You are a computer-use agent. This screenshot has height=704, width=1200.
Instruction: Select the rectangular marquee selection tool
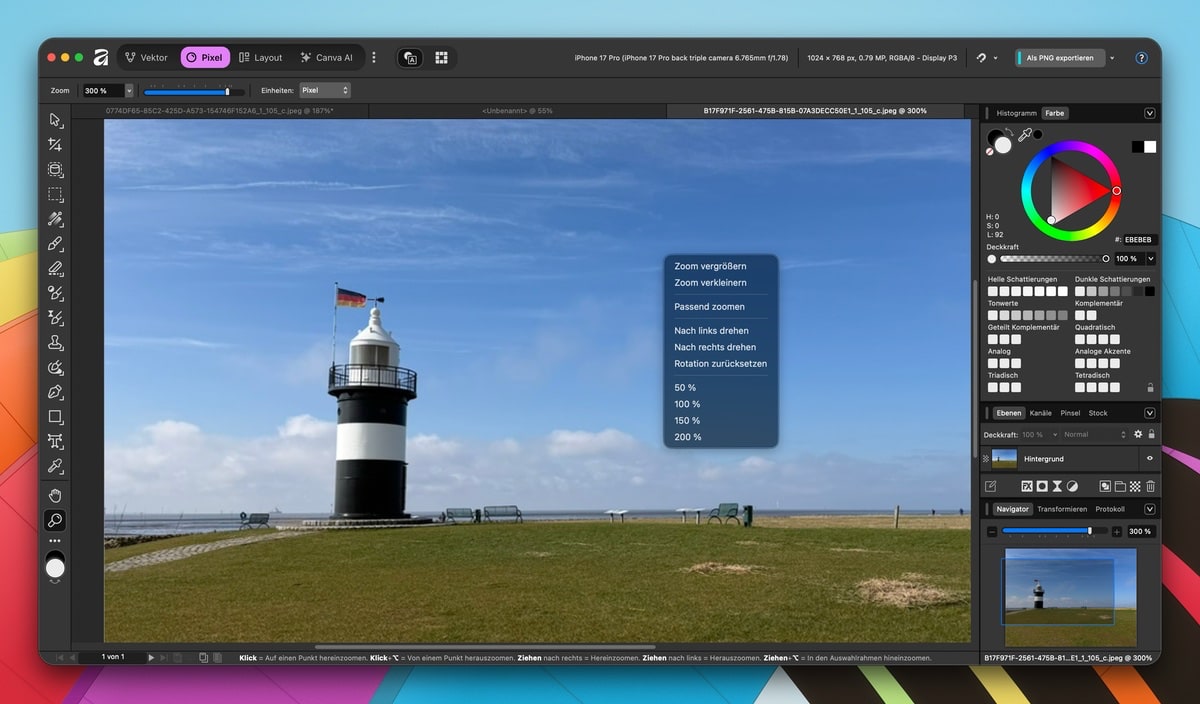[55, 194]
